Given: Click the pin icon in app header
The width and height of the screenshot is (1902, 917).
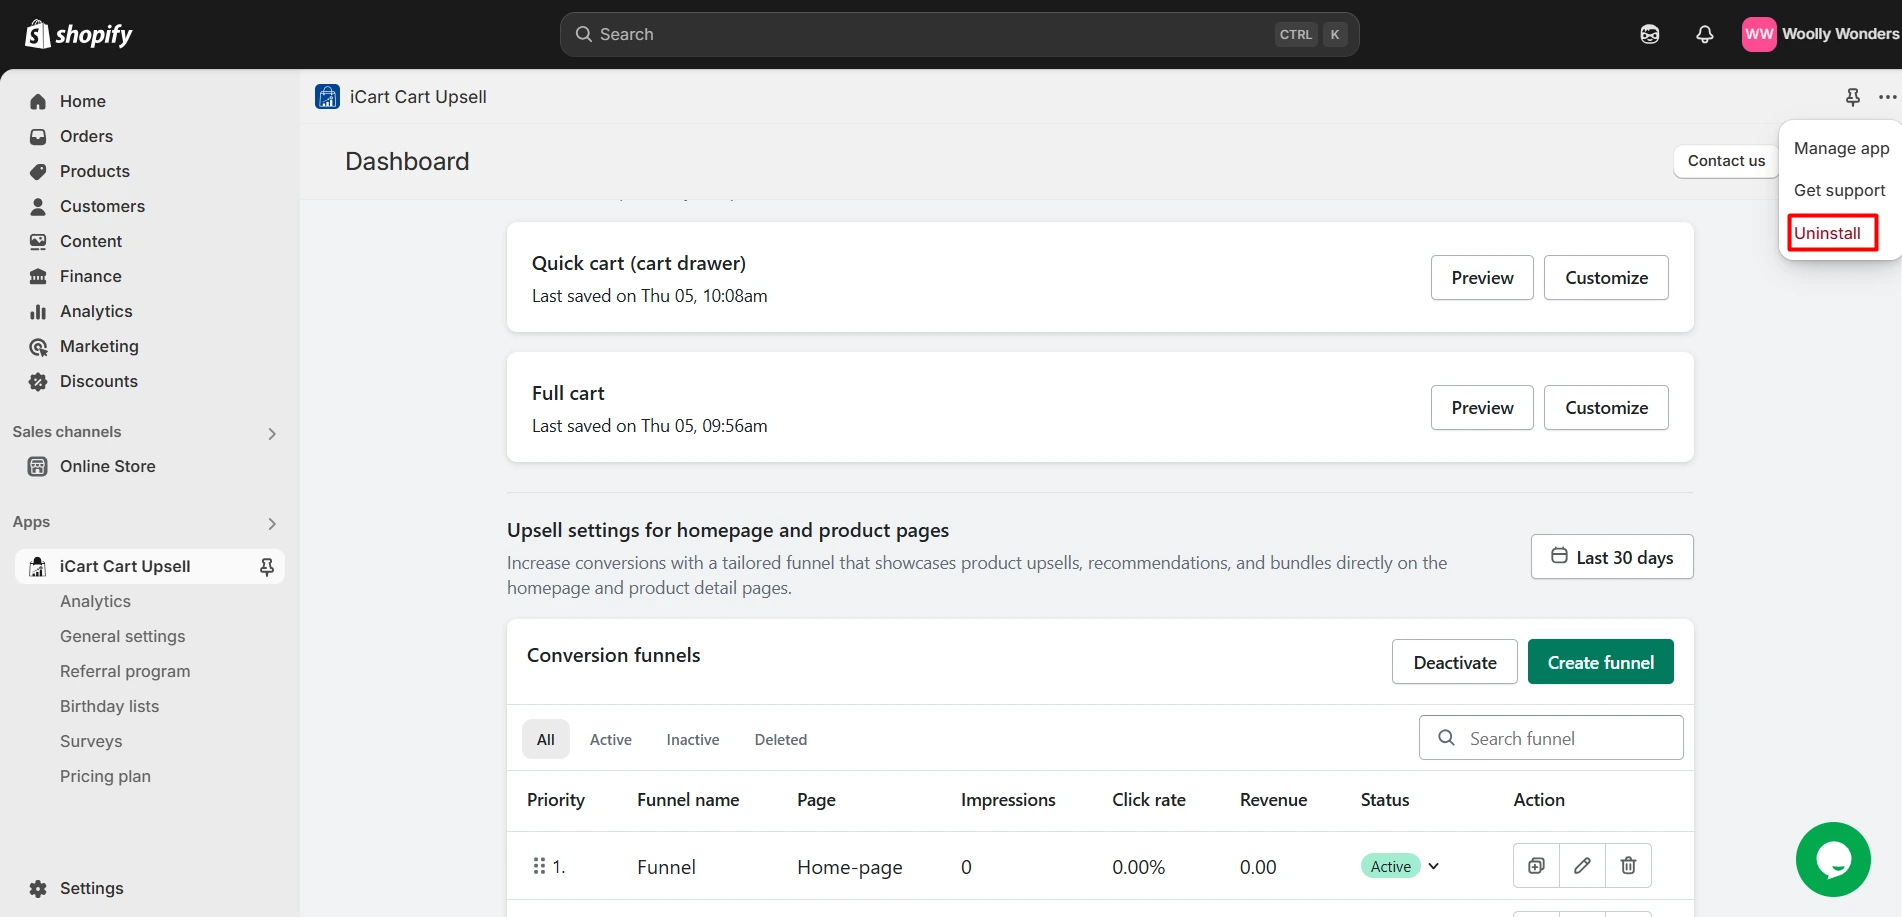Looking at the screenshot, I should [1853, 97].
